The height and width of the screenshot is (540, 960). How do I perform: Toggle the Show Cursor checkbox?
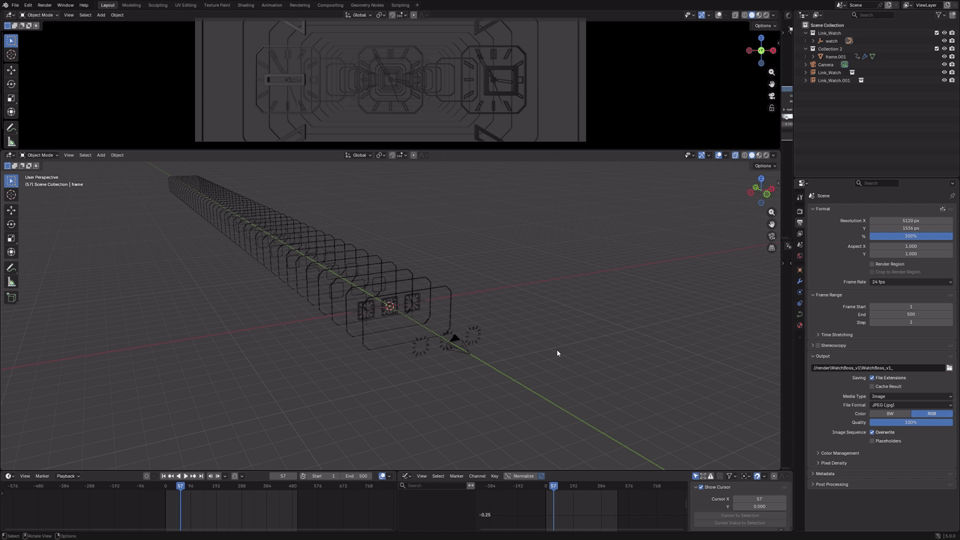[x=701, y=487]
